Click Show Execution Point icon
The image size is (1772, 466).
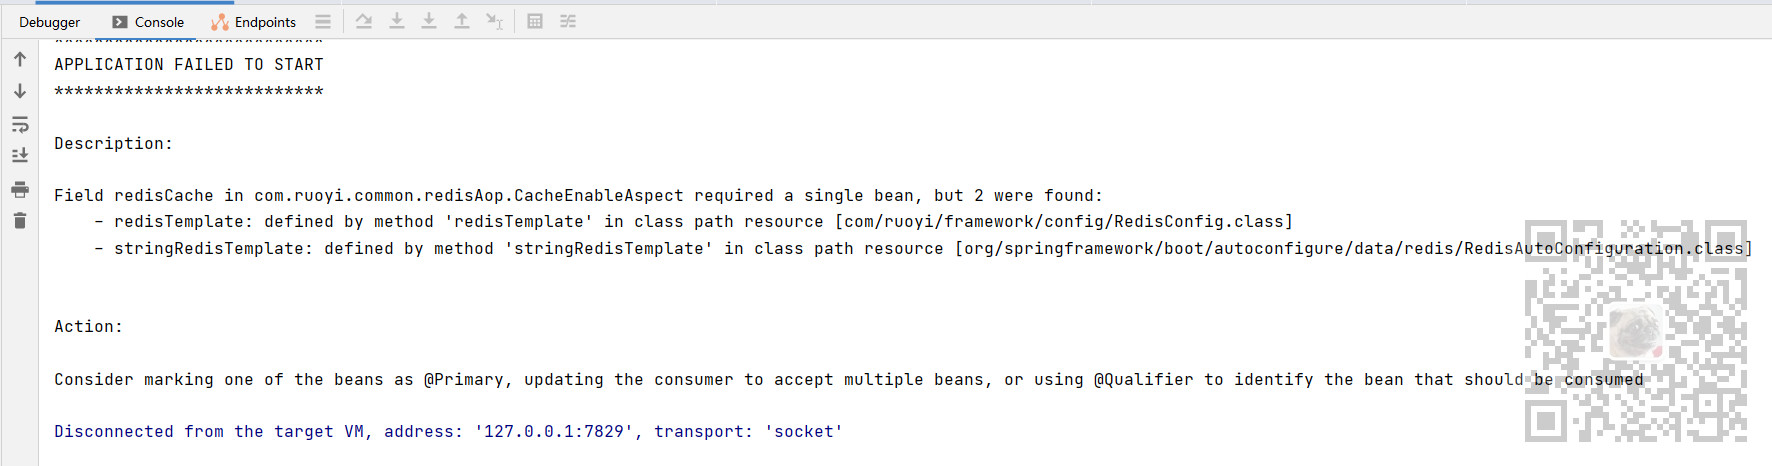pos(364,21)
